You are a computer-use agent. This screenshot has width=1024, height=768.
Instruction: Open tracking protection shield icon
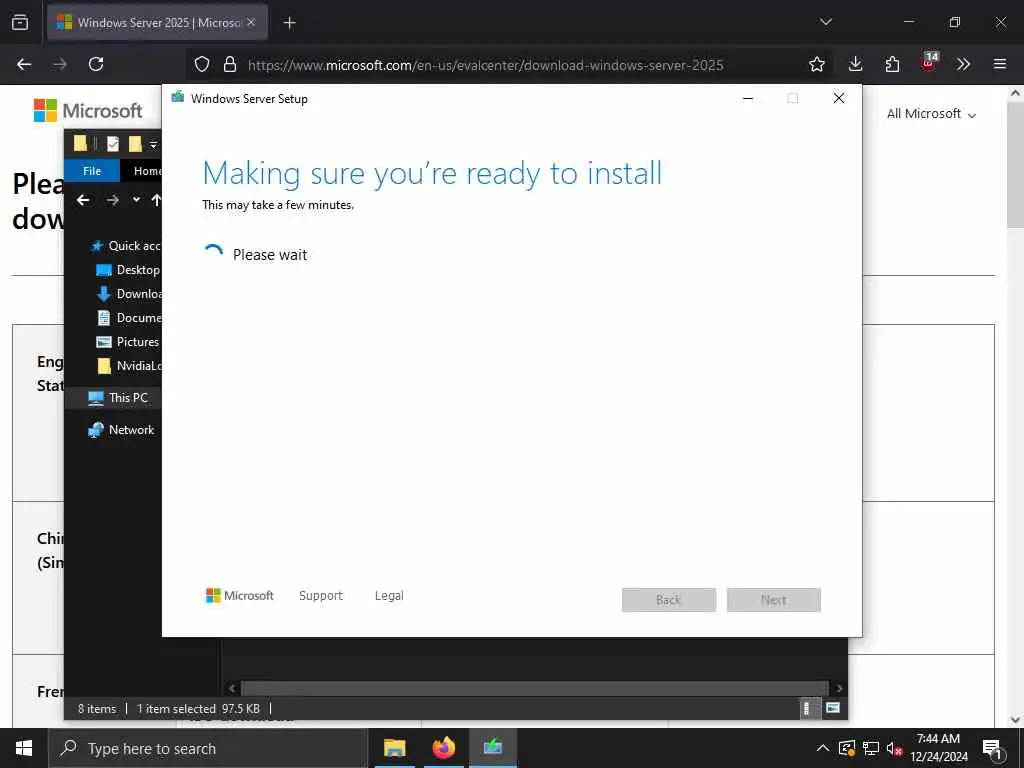[x=202, y=64]
